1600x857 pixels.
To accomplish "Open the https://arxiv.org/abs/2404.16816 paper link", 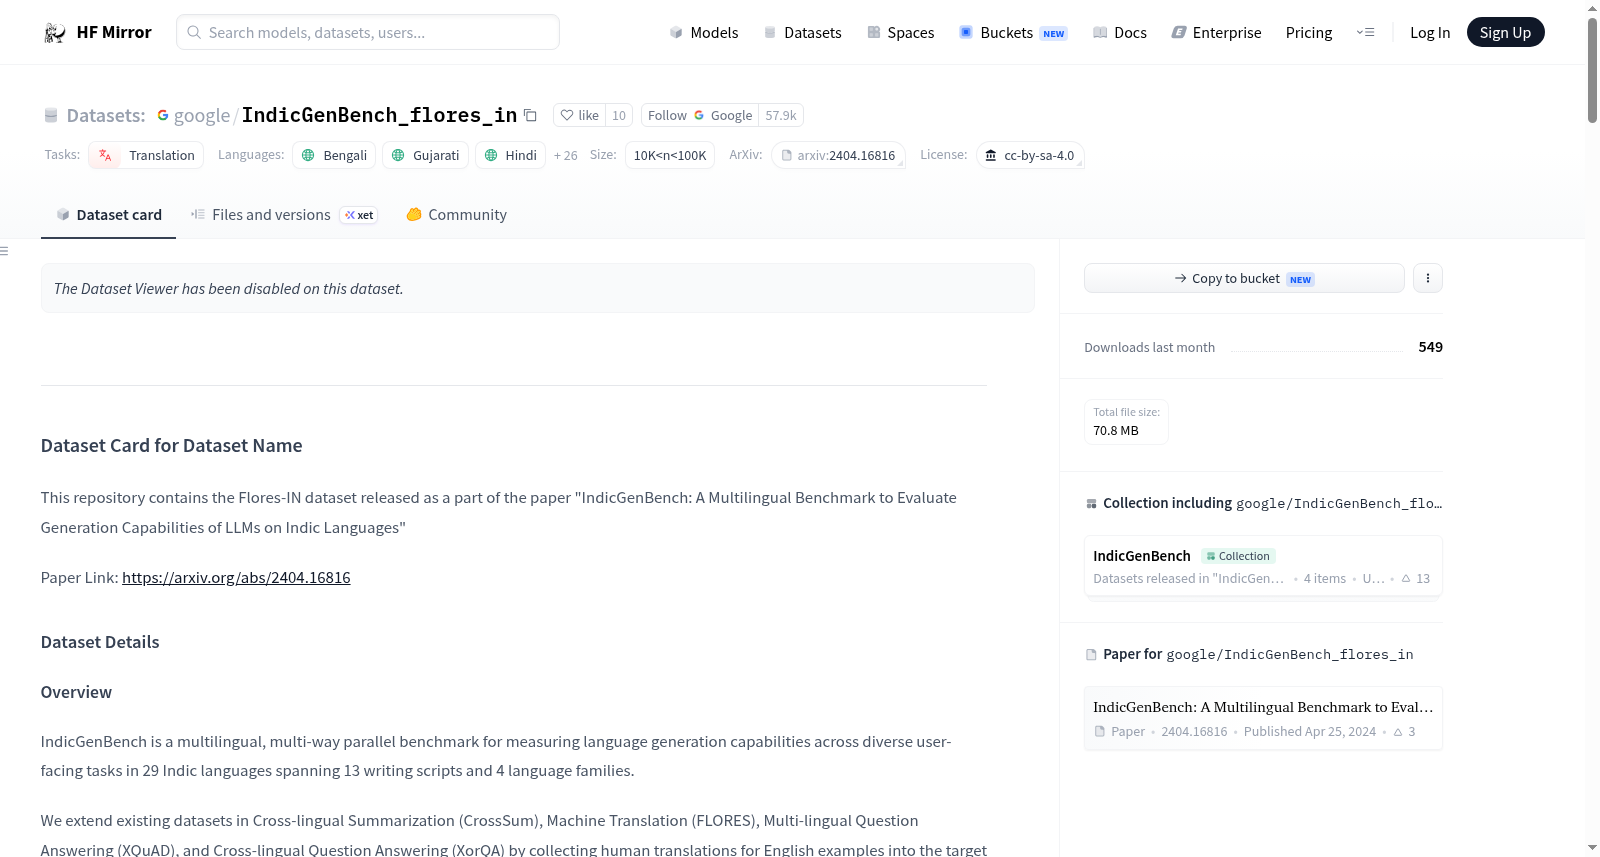I will coord(236,578).
